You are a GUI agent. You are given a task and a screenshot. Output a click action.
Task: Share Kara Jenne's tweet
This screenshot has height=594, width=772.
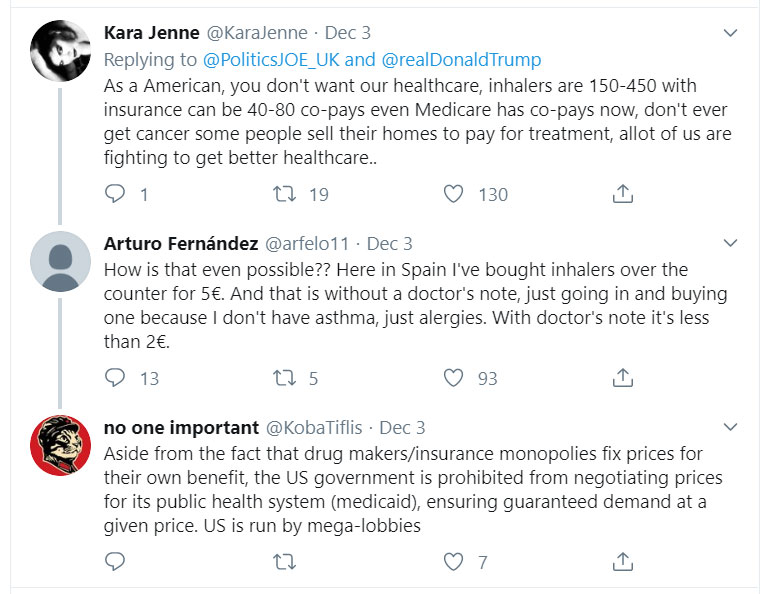pyautogui.click(x=622, y=194)
